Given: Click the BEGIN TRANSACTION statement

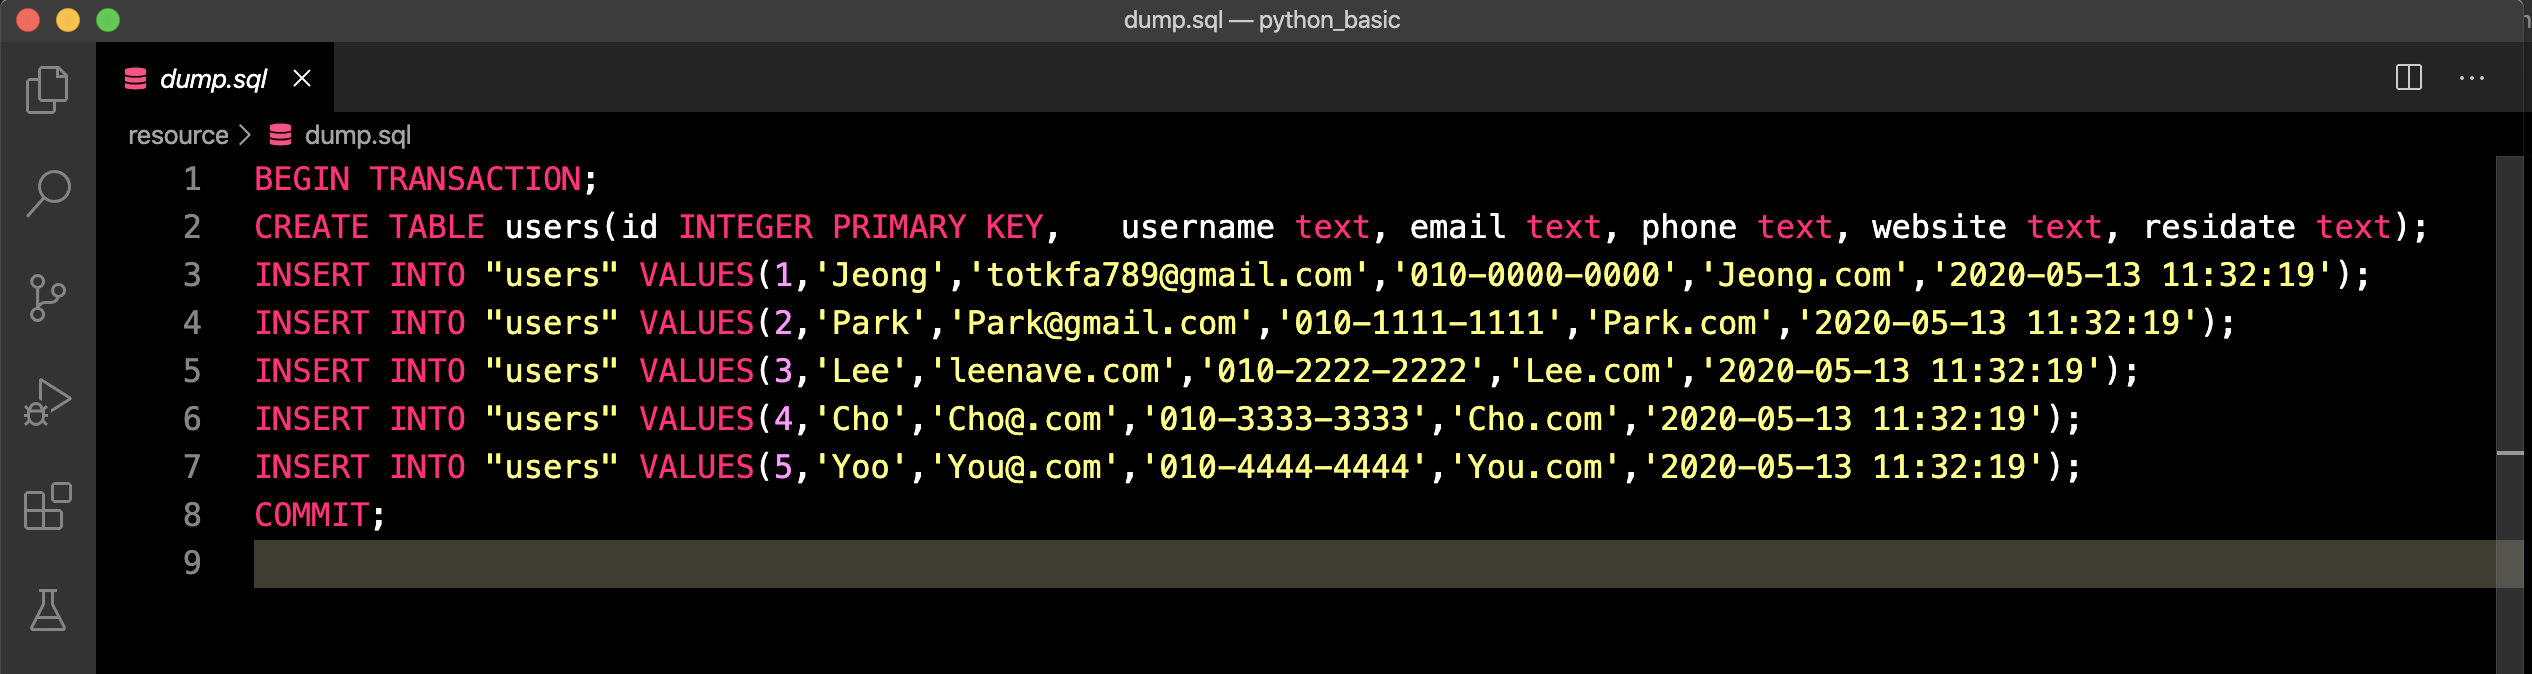Looking at the screenshot, I should tap(426, 179).
